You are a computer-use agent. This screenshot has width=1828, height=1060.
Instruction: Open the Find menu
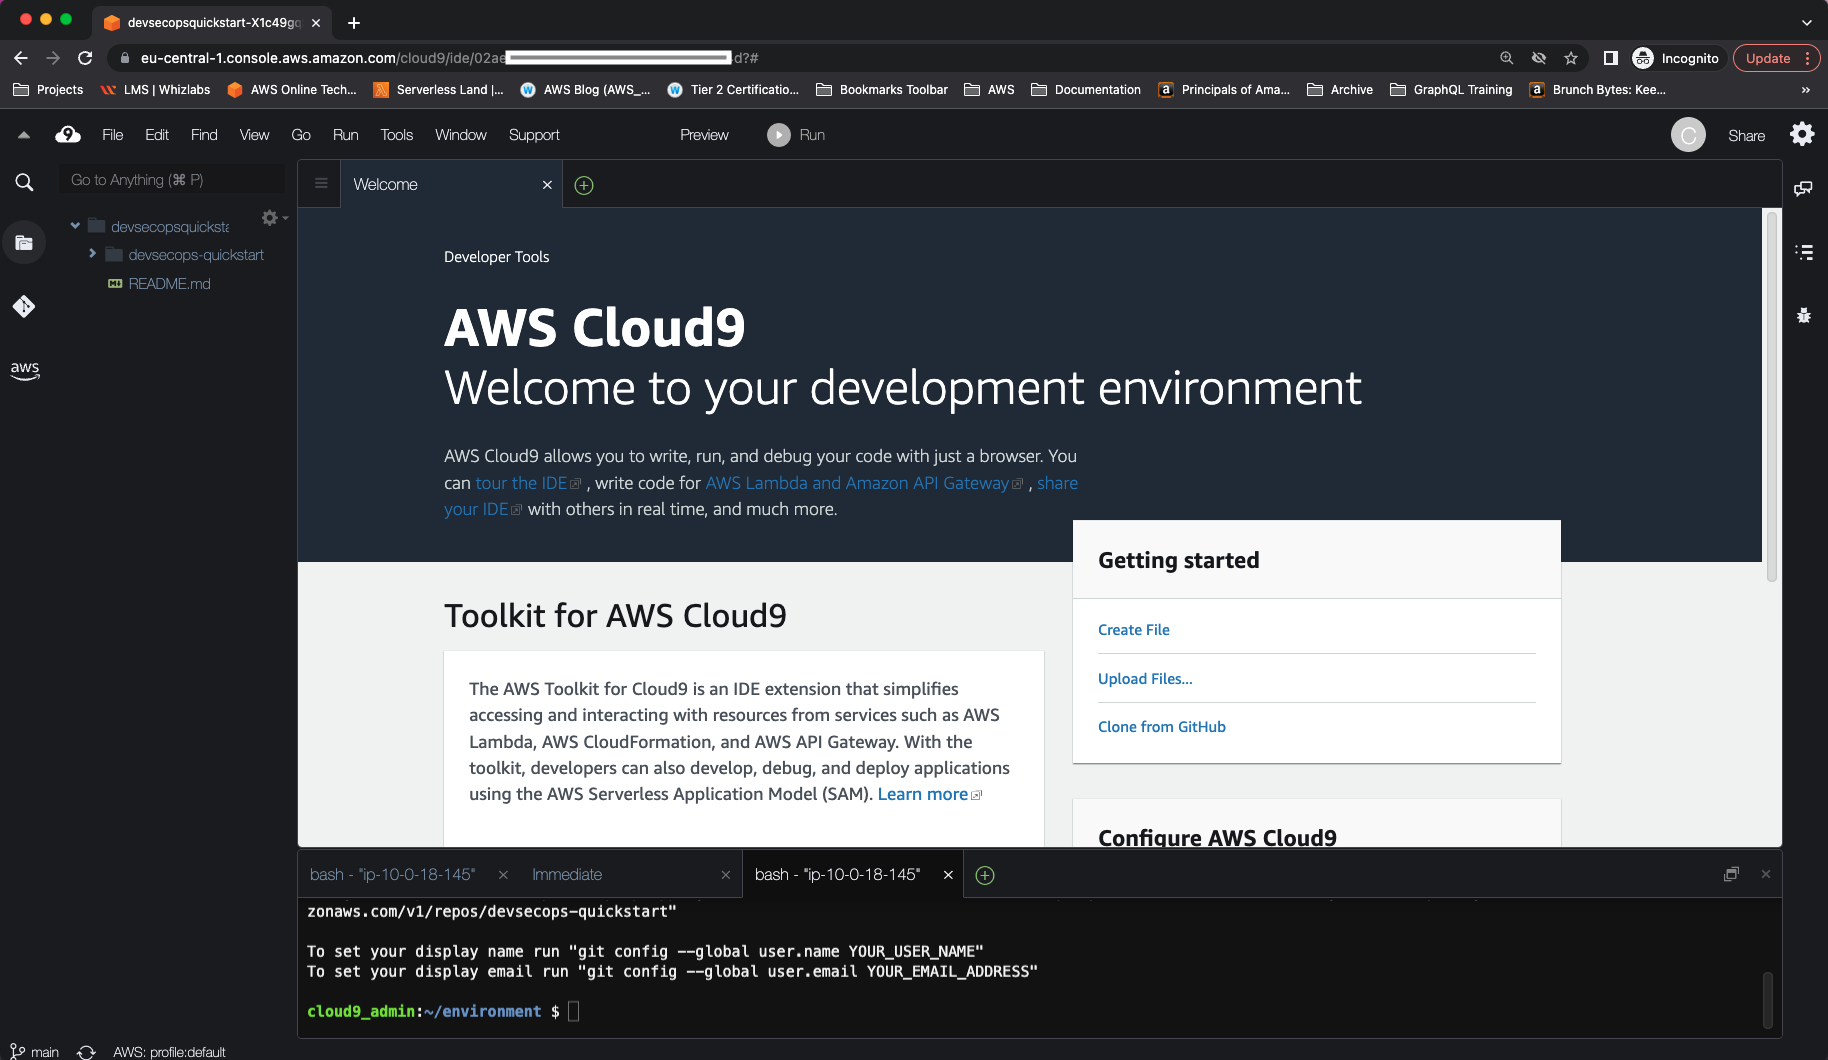(204, 135)
